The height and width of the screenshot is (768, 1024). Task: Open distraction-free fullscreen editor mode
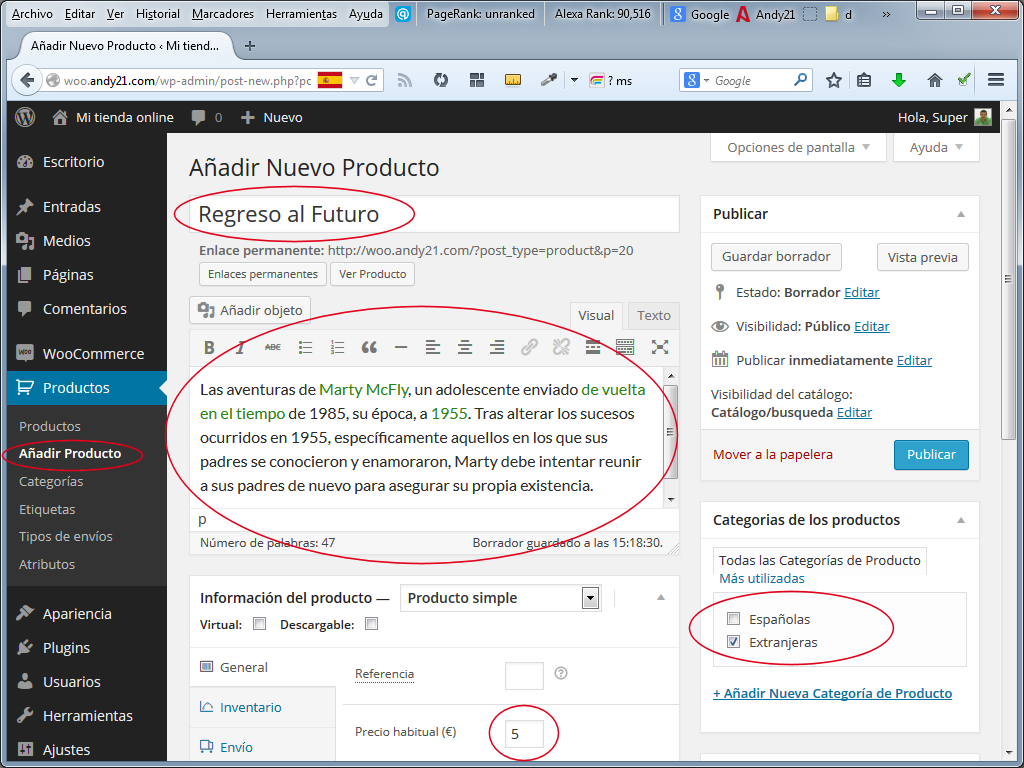coord(660,347)
